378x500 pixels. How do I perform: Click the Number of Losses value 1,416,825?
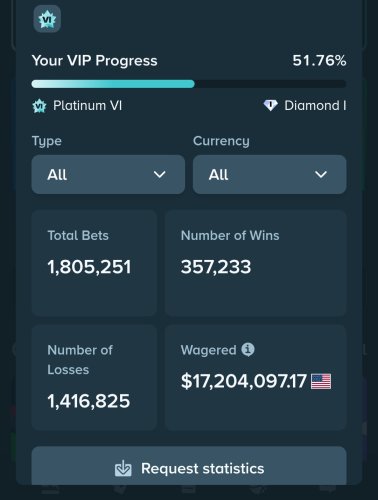coord(88,401)
